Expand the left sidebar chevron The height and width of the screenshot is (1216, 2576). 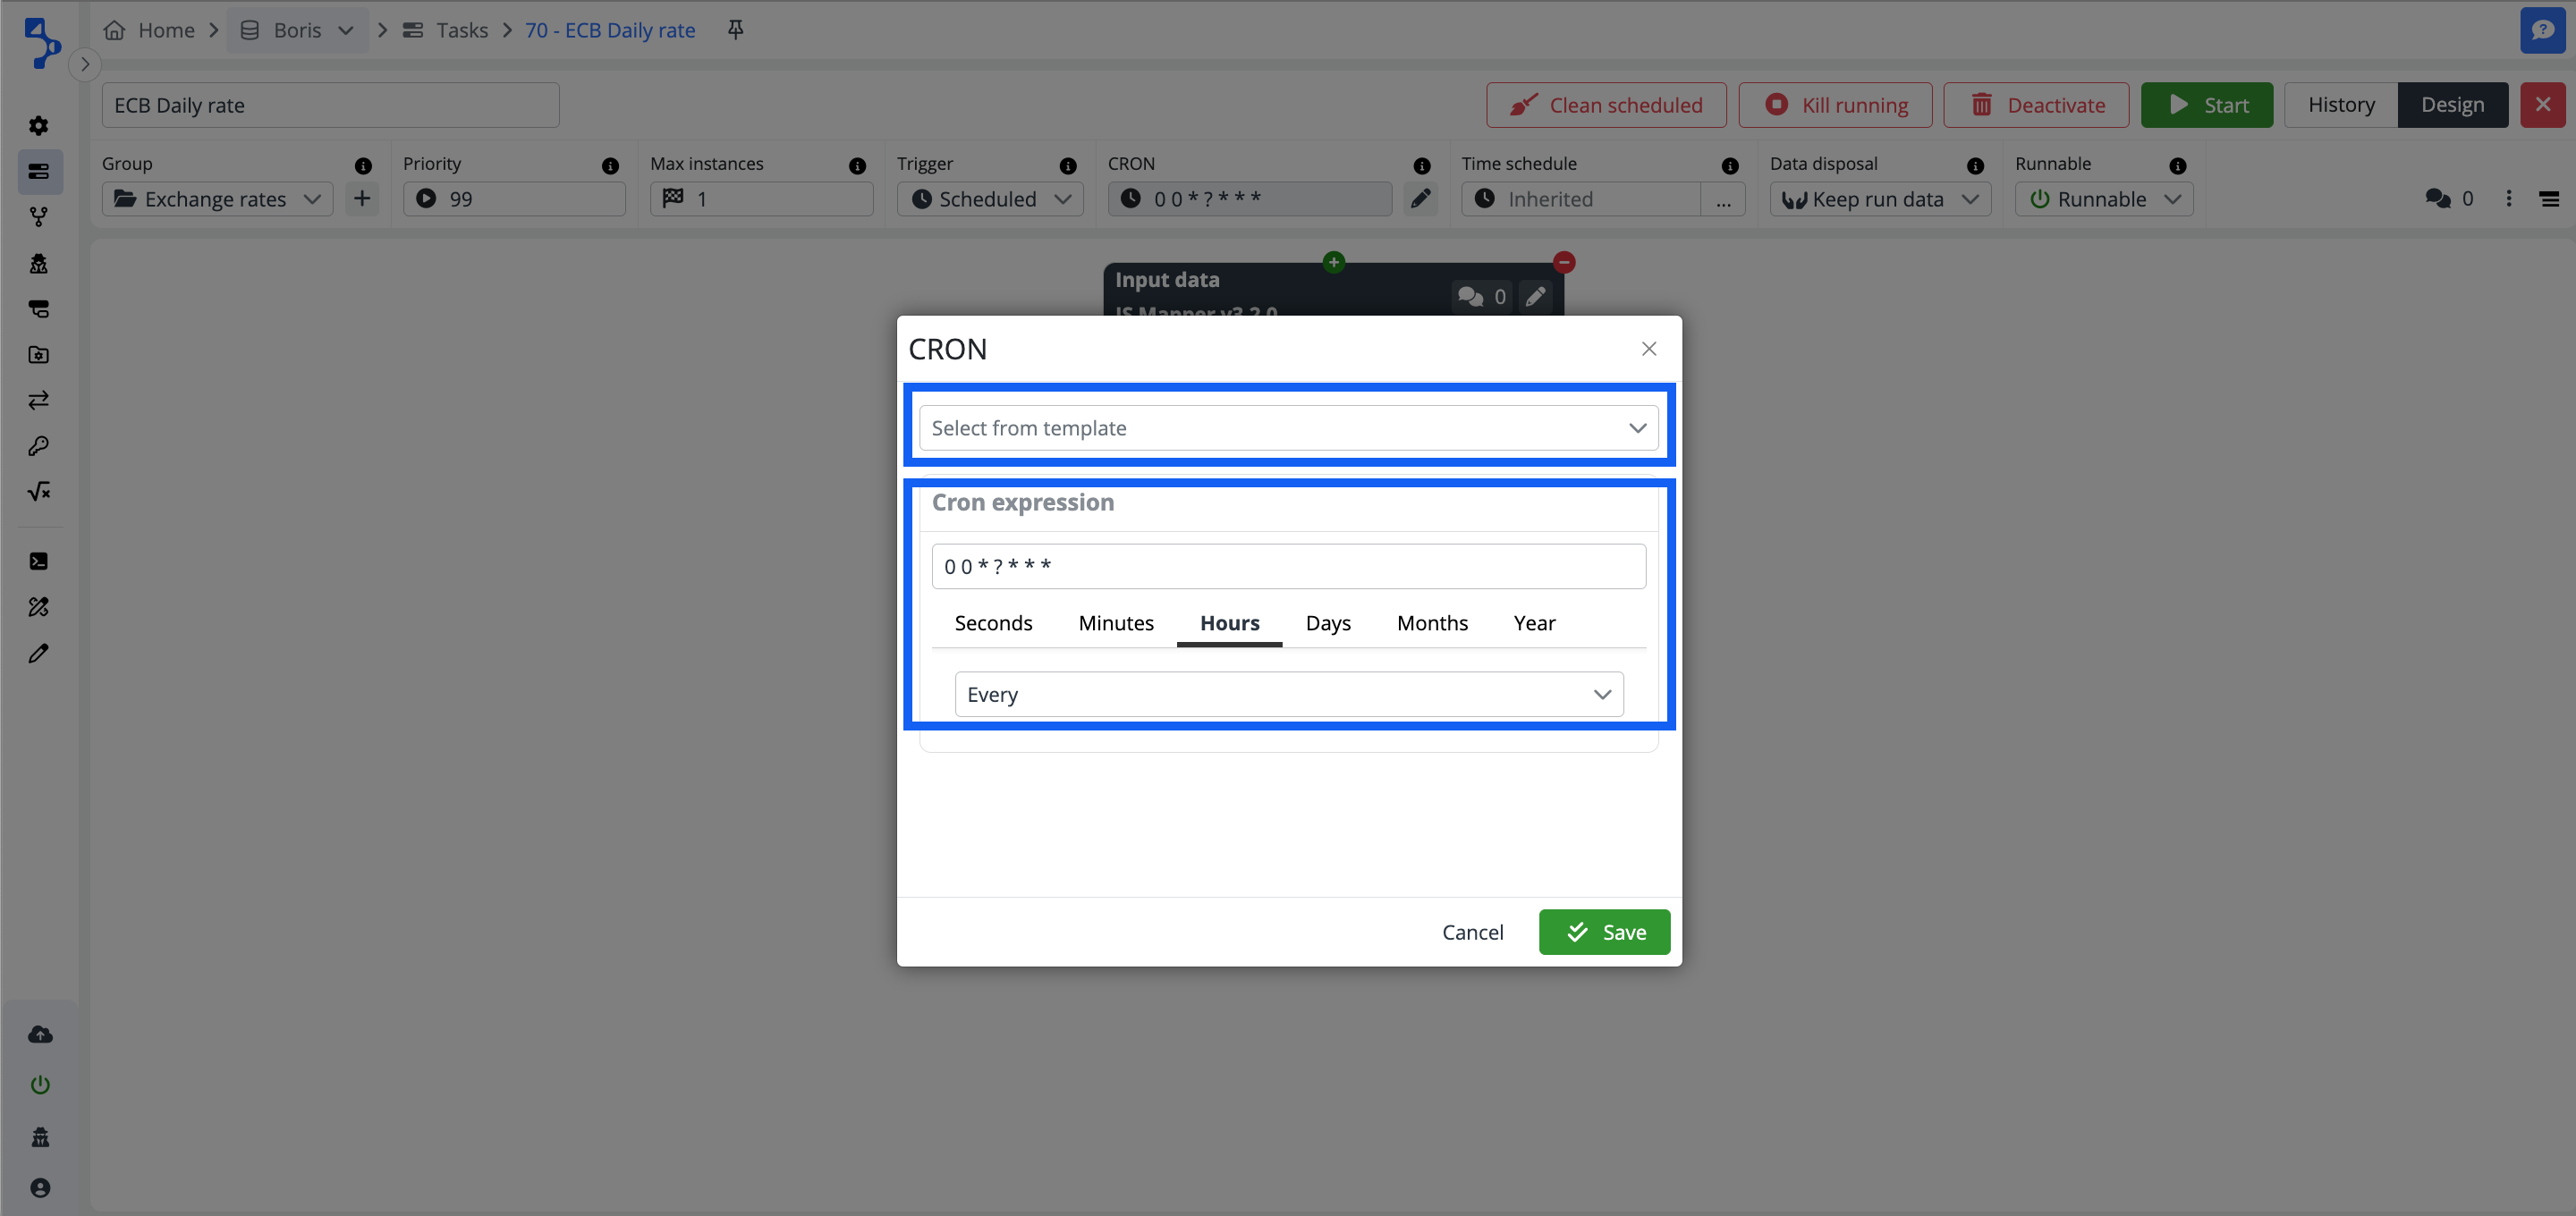(85, 64)
